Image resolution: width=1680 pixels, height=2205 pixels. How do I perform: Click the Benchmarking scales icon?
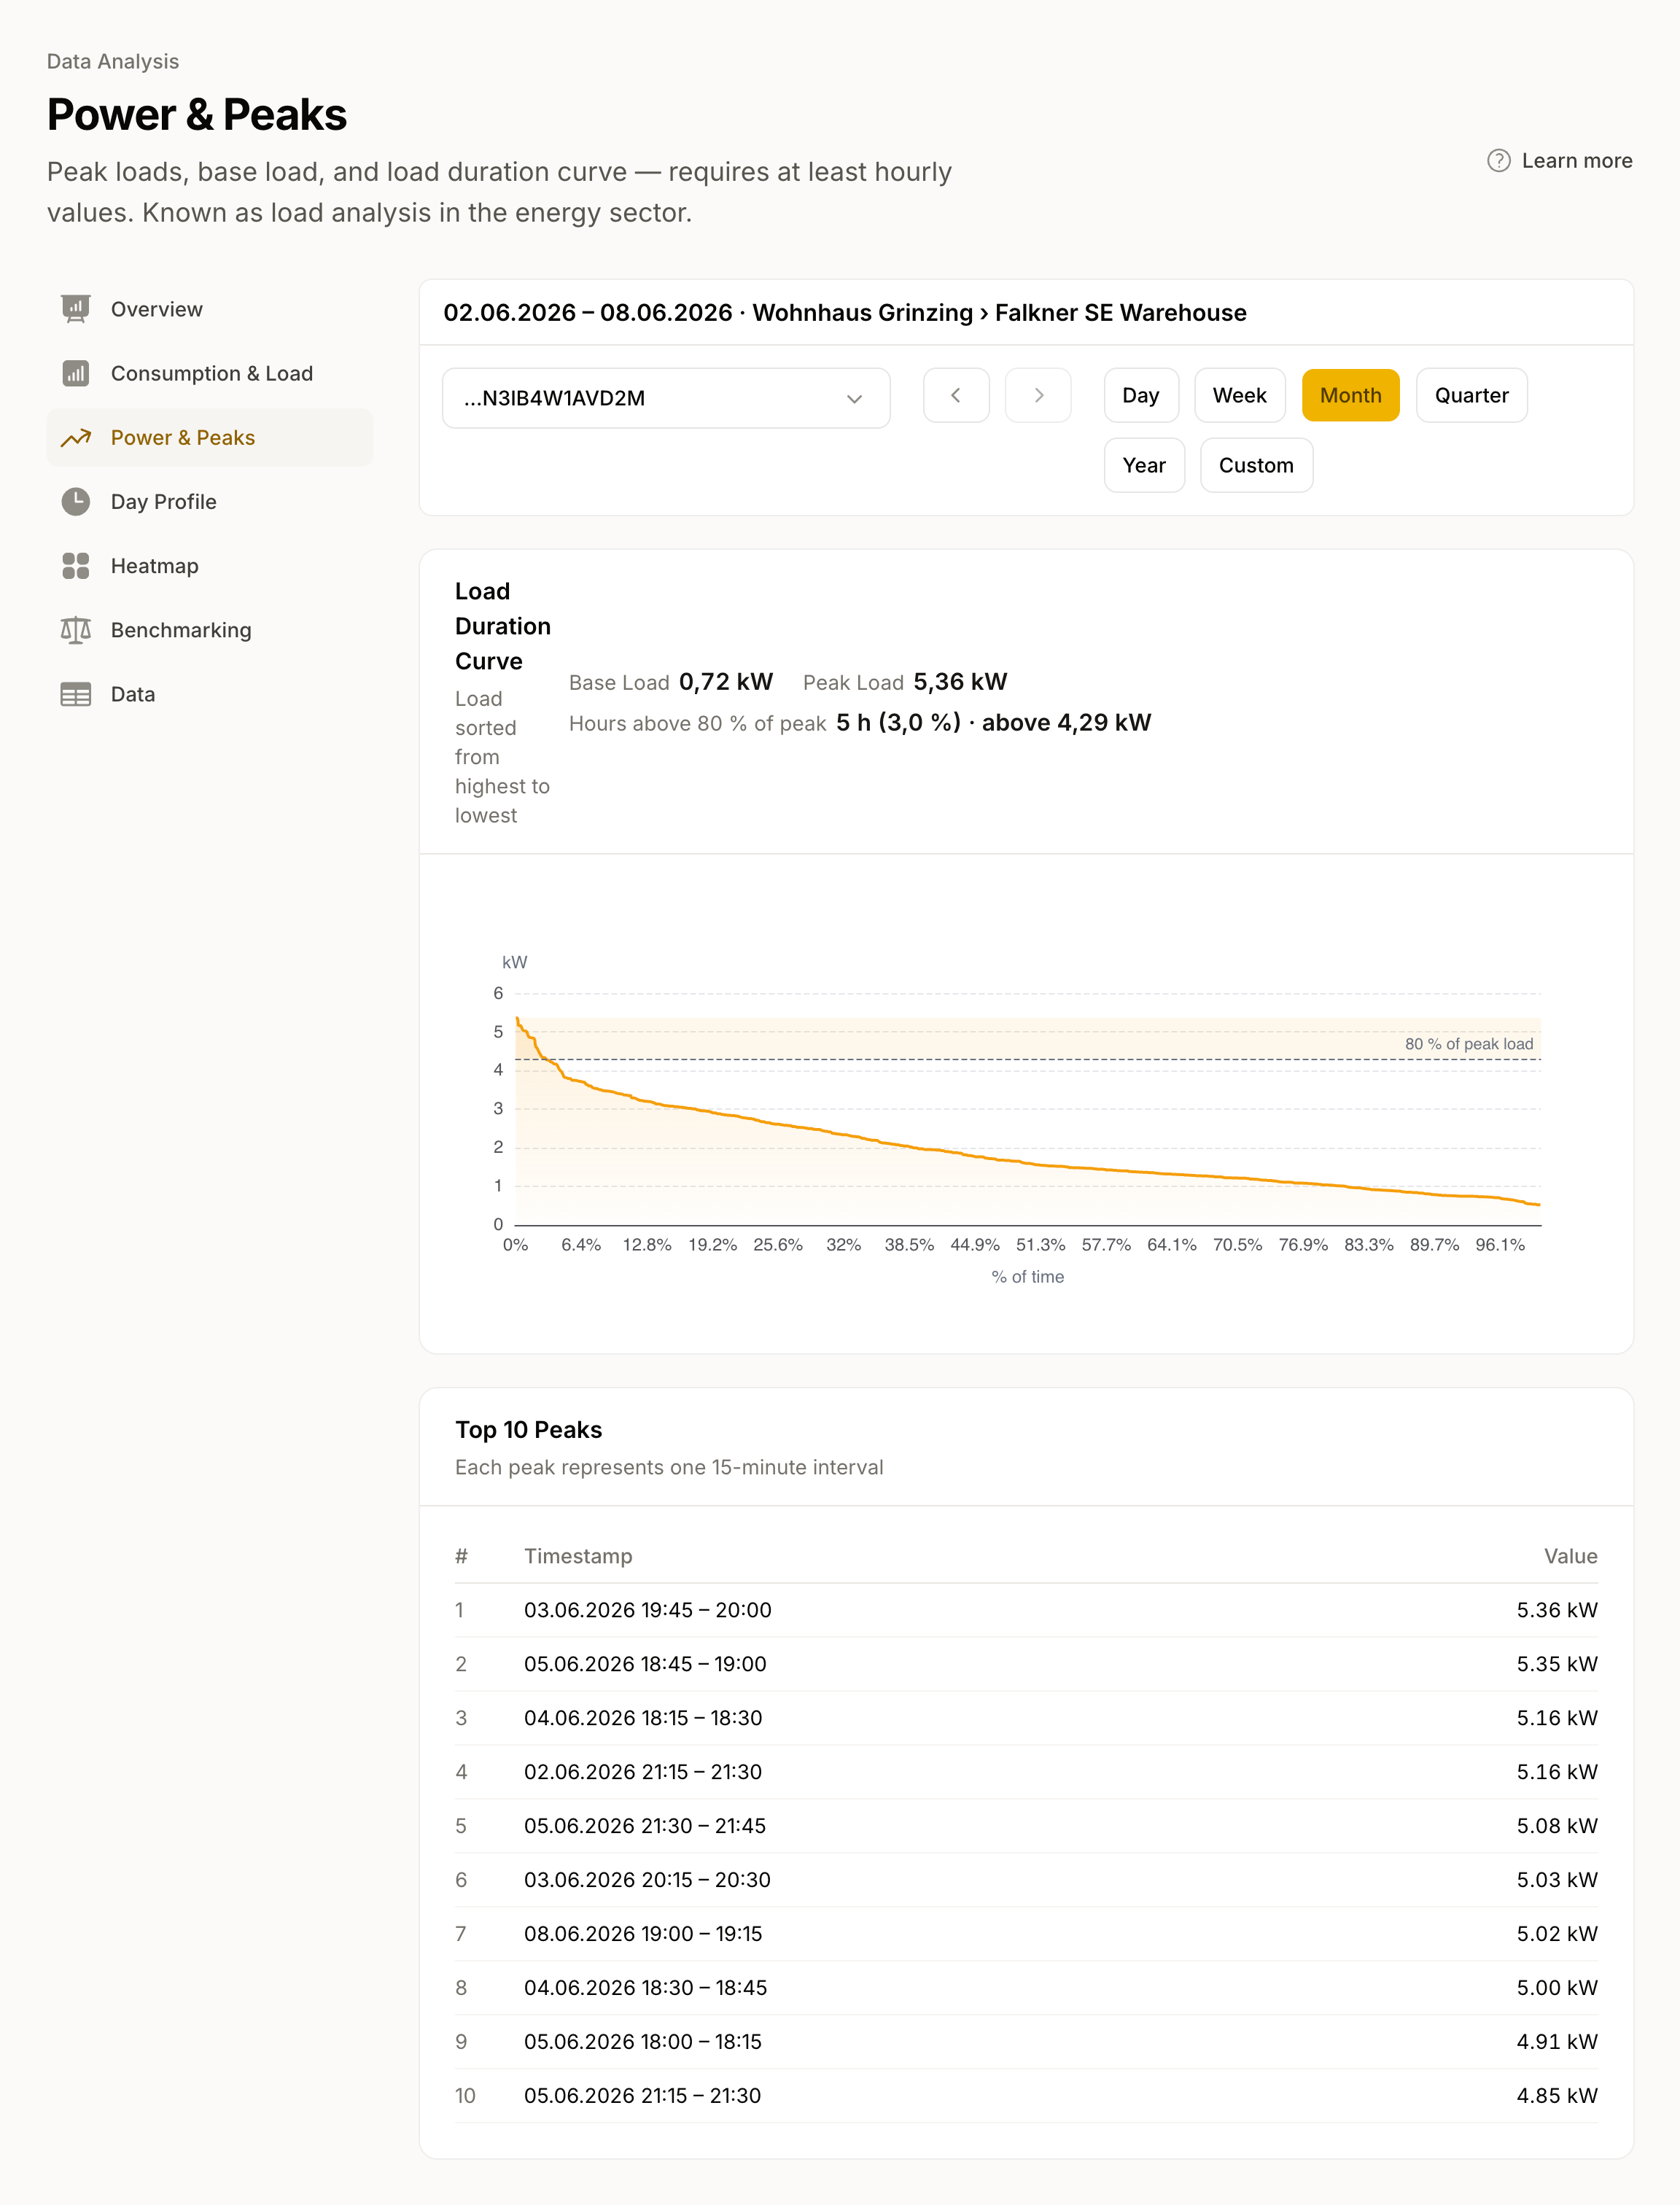point(76,630)
